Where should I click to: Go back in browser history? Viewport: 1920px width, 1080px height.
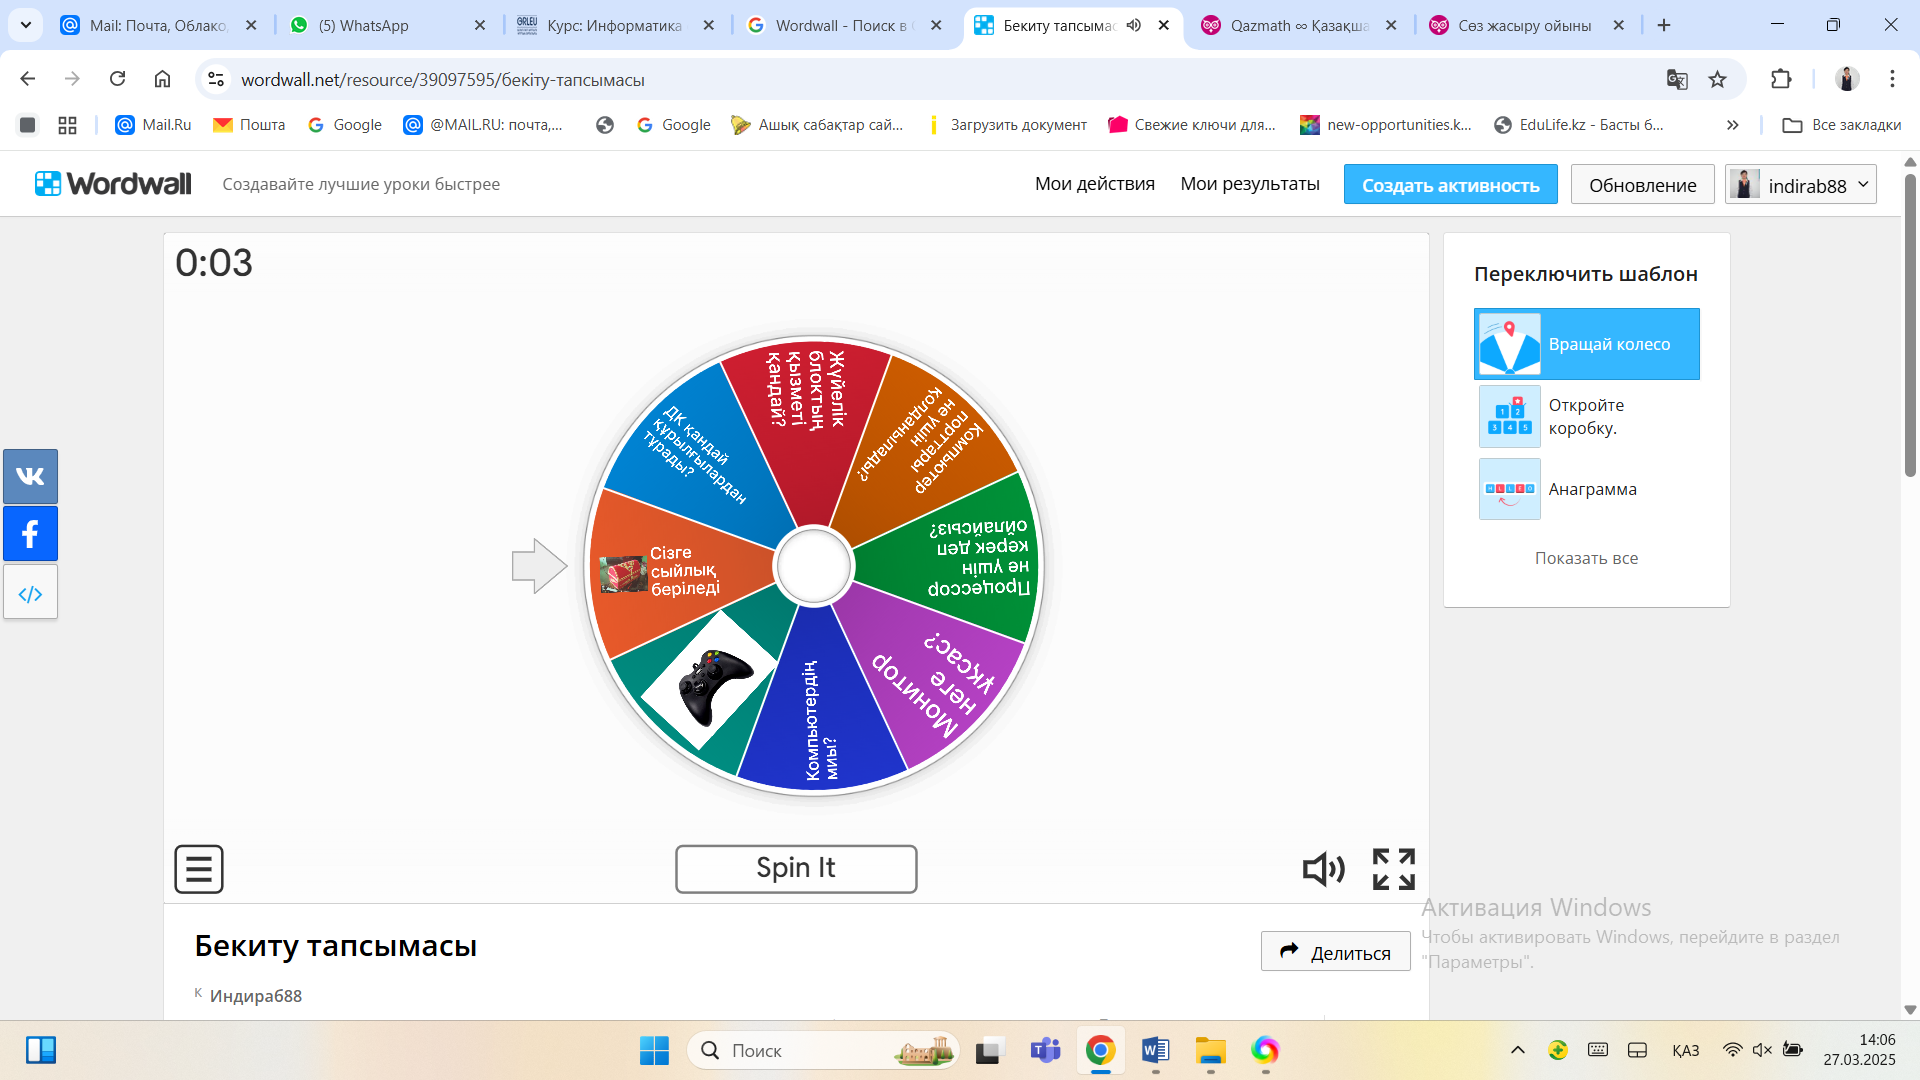[28, 79]
